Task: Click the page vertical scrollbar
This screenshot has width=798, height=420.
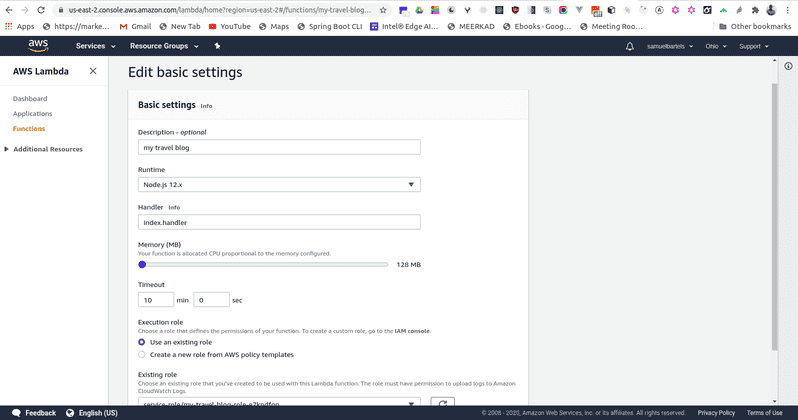Action: click(775, 217)
